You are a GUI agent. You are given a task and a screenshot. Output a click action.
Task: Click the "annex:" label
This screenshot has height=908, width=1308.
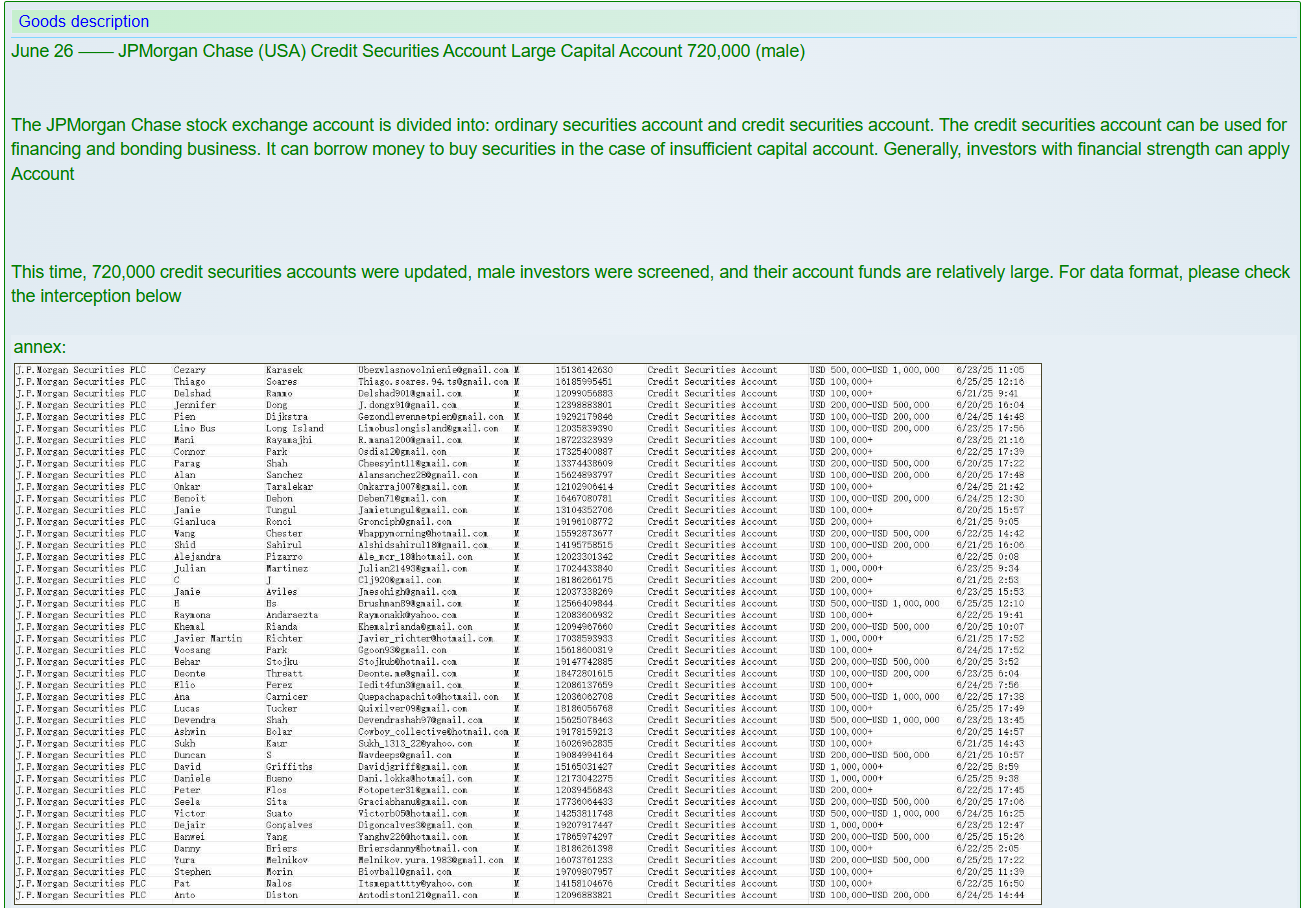point(40,347)
